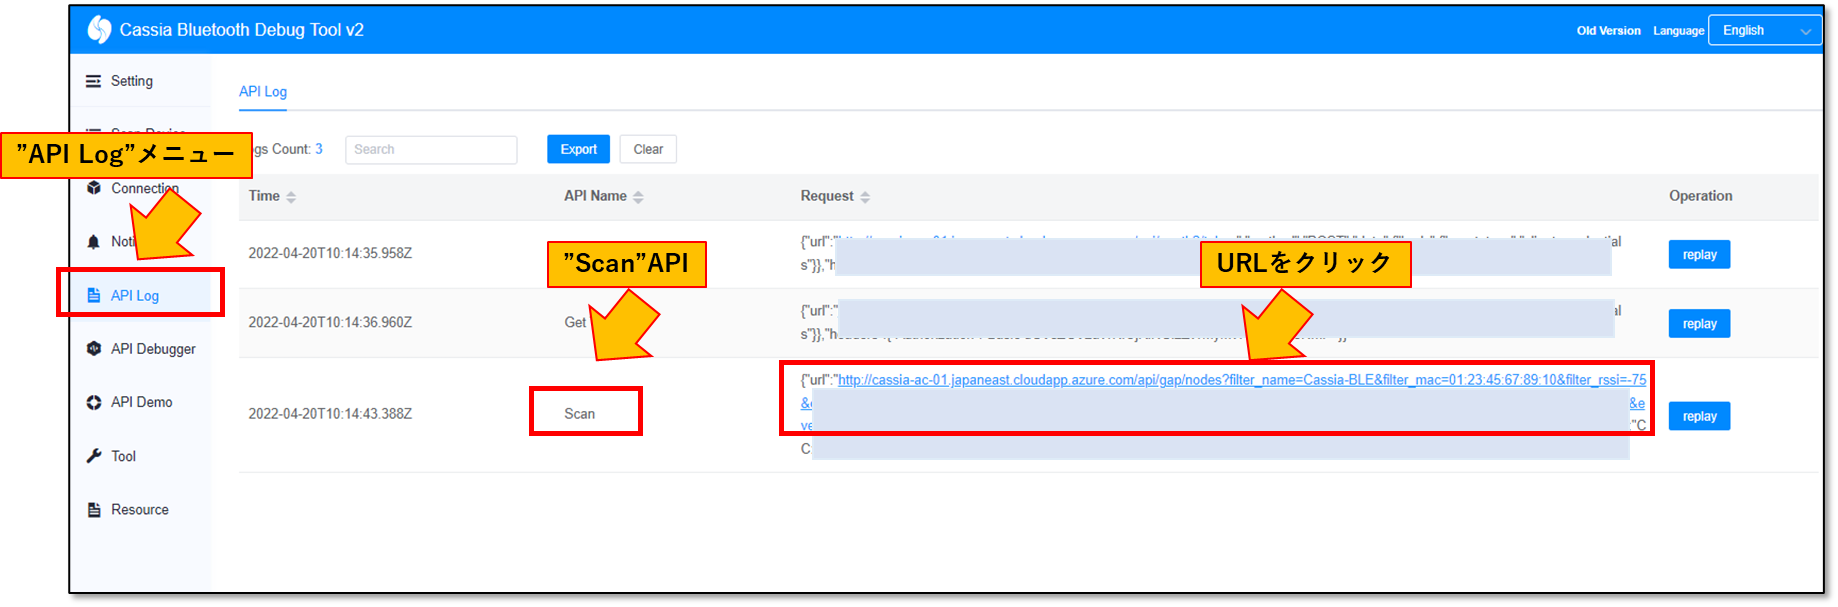Click the Scan request URL link
Viewport: 1838px width, 607px height.
tap(1241, 380)
